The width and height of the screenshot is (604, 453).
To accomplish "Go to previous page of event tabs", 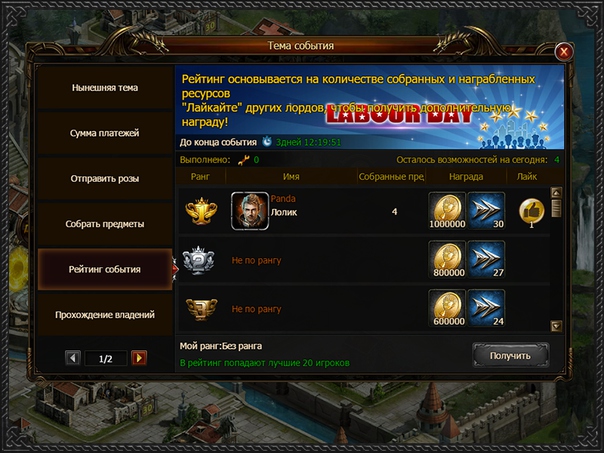I will click(x=73, y=358).
